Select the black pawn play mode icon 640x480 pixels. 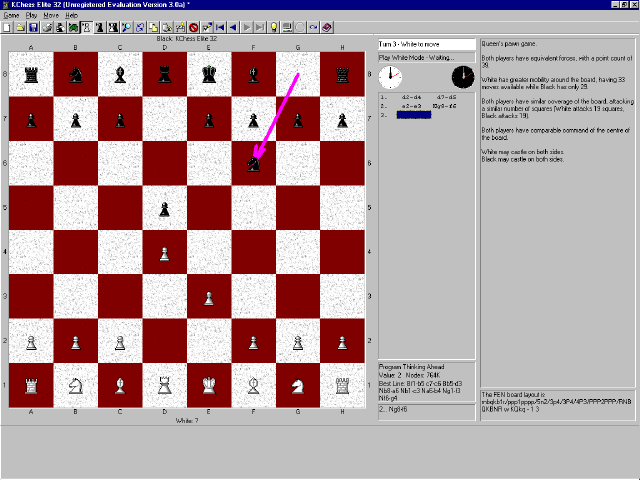point(100,27)
